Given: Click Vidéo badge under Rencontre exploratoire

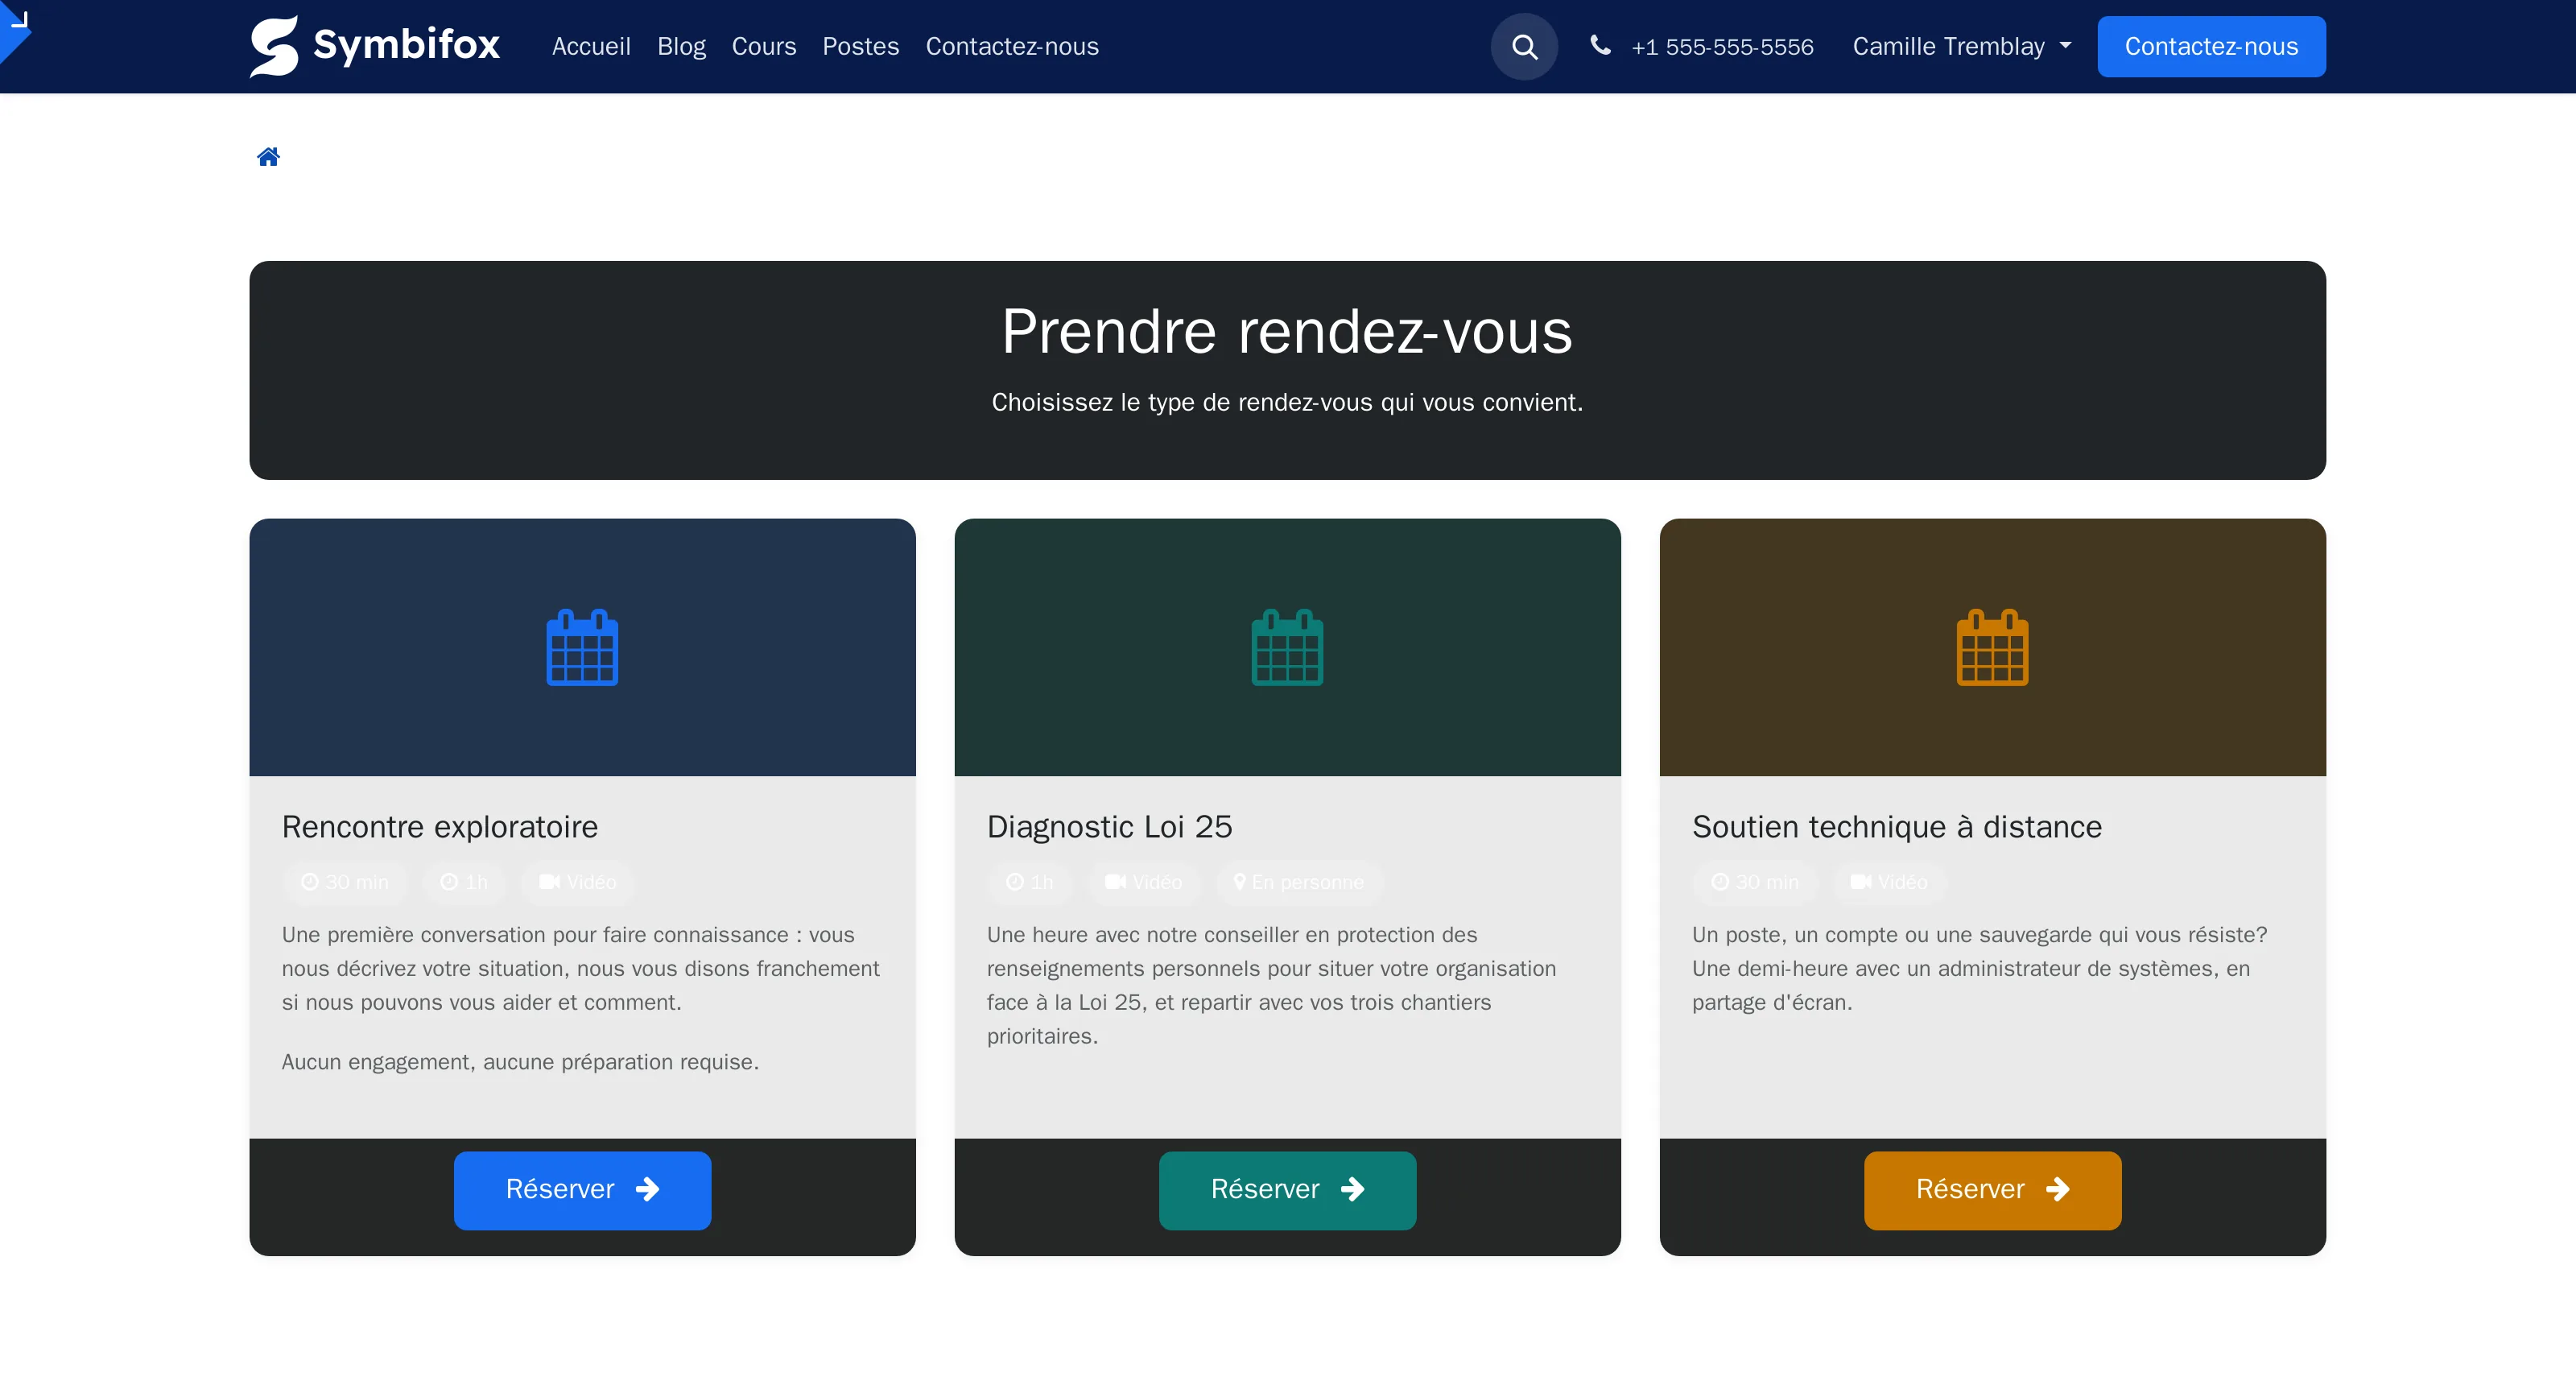Looking at the screenshot, I should pyautogui.click(x=578, y=882).
